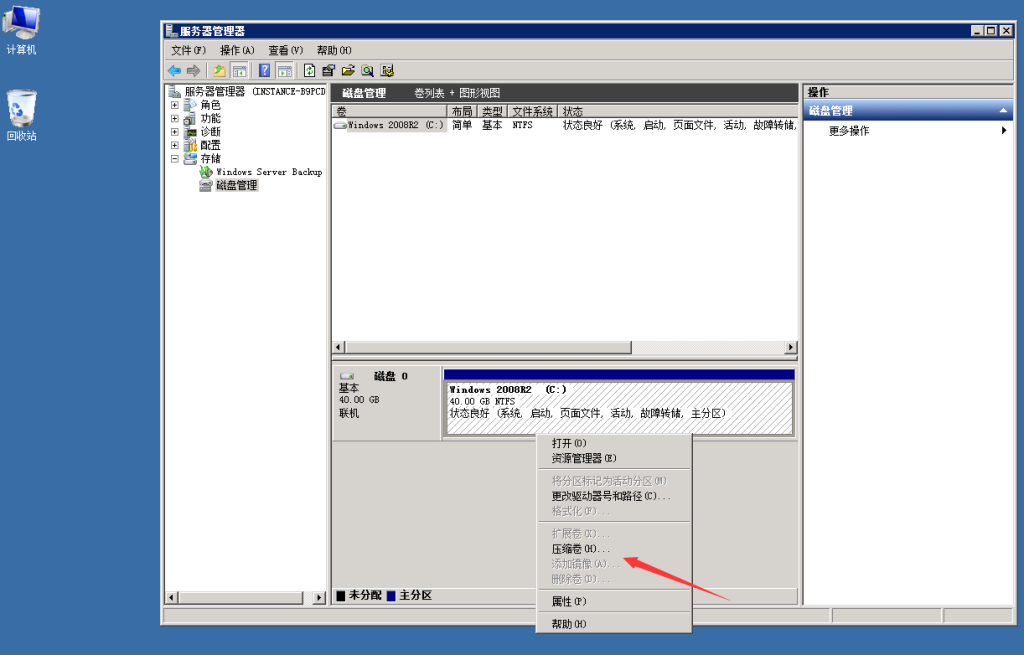Click the NTFS cell in volume list

[x=522, y=125]
